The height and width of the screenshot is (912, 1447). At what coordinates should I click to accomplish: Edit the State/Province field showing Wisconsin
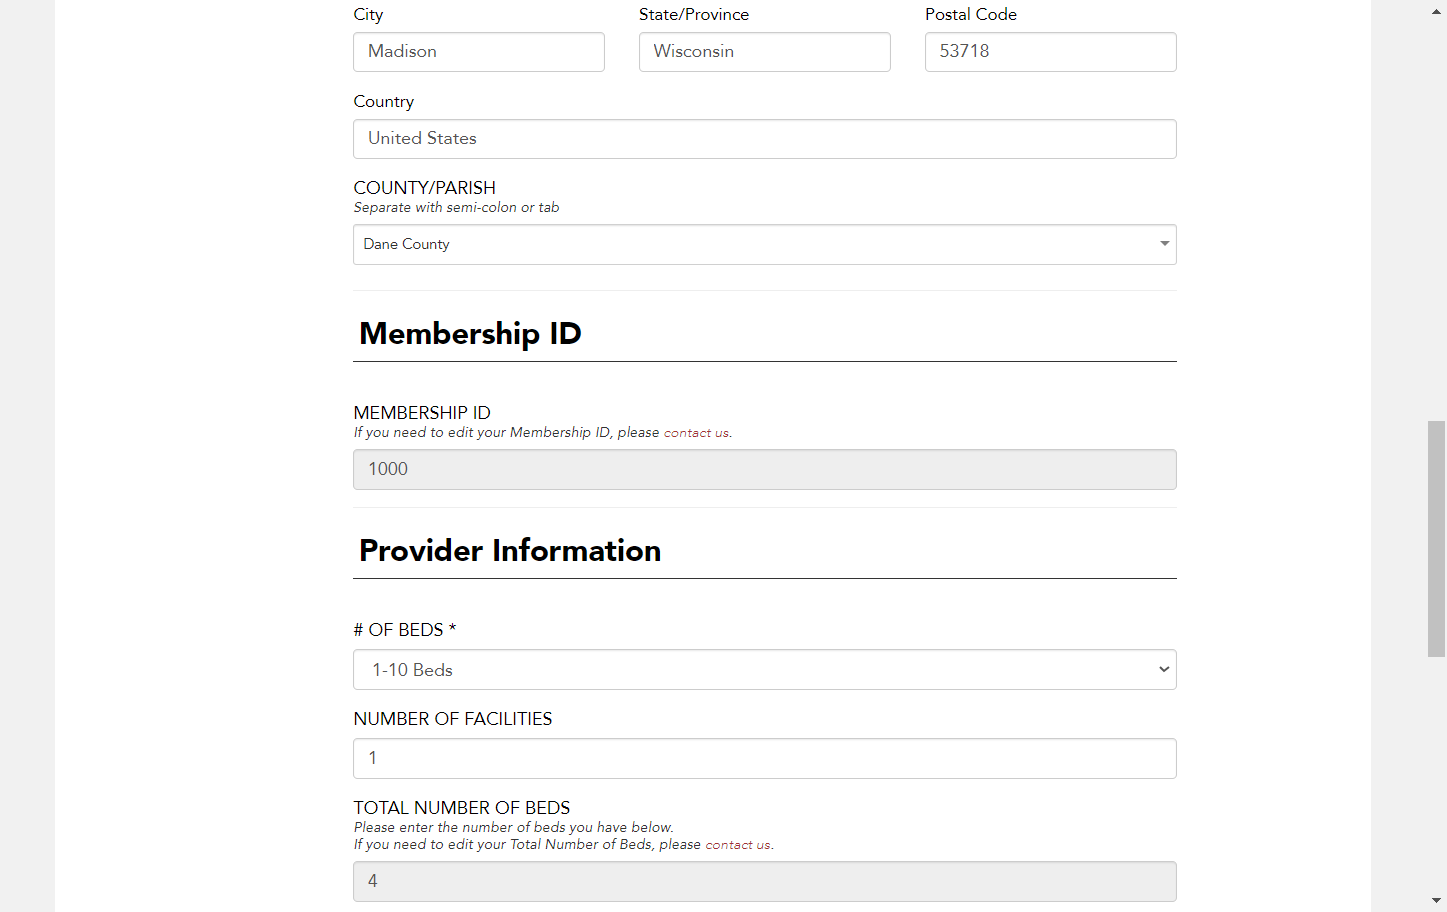(764, 52)
